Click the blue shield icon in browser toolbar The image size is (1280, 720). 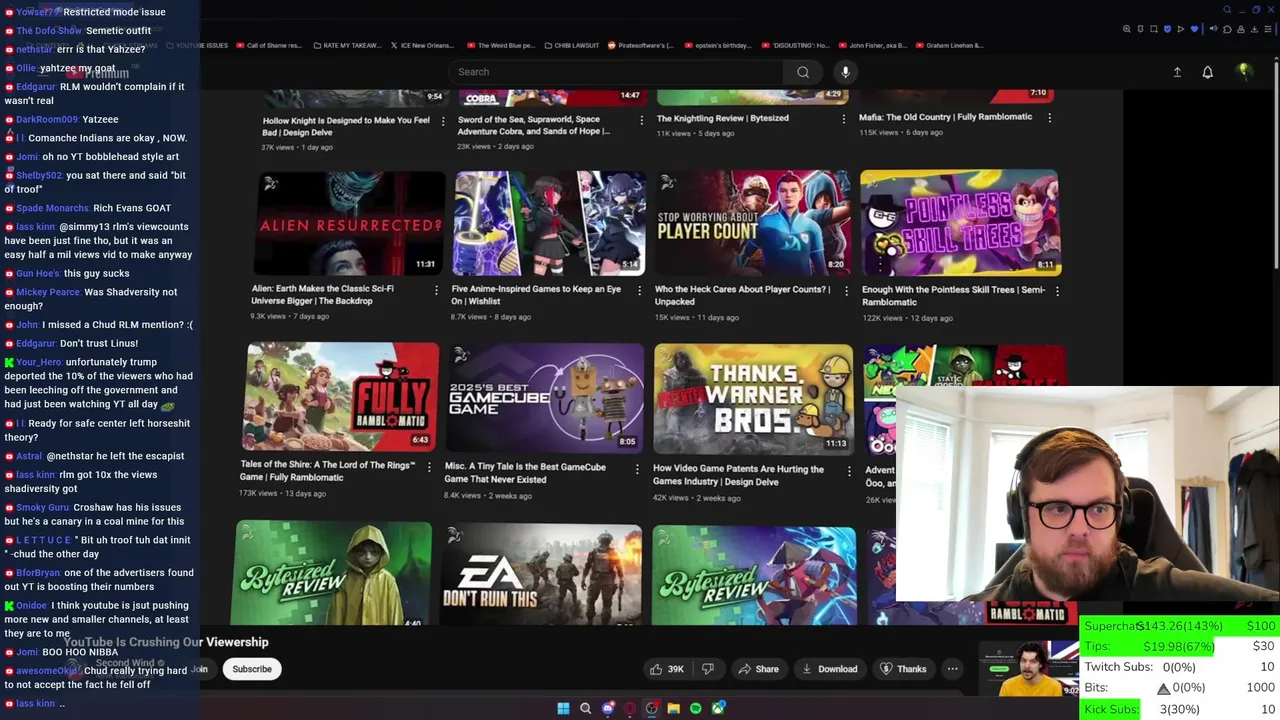click(1166, 29)
